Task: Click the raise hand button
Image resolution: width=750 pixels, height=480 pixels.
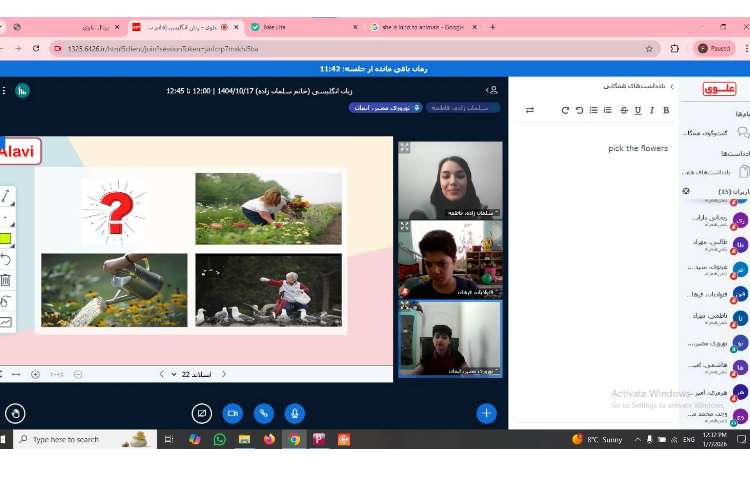Action: coord(15,413)
